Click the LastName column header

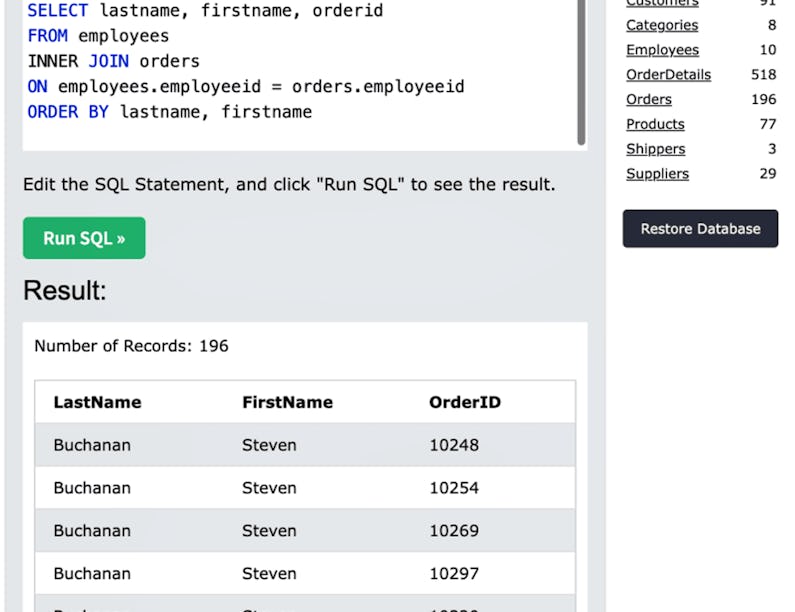point(97,402)
